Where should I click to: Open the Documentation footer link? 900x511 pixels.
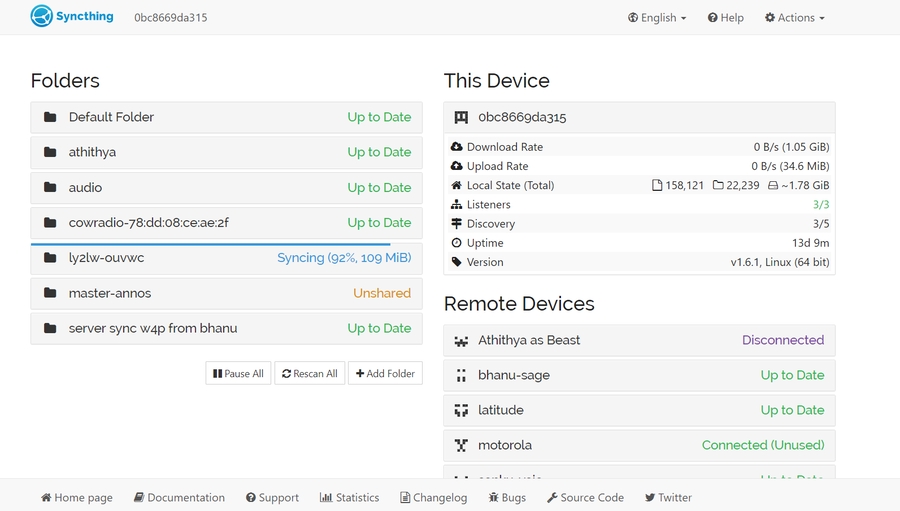(179, 497)
